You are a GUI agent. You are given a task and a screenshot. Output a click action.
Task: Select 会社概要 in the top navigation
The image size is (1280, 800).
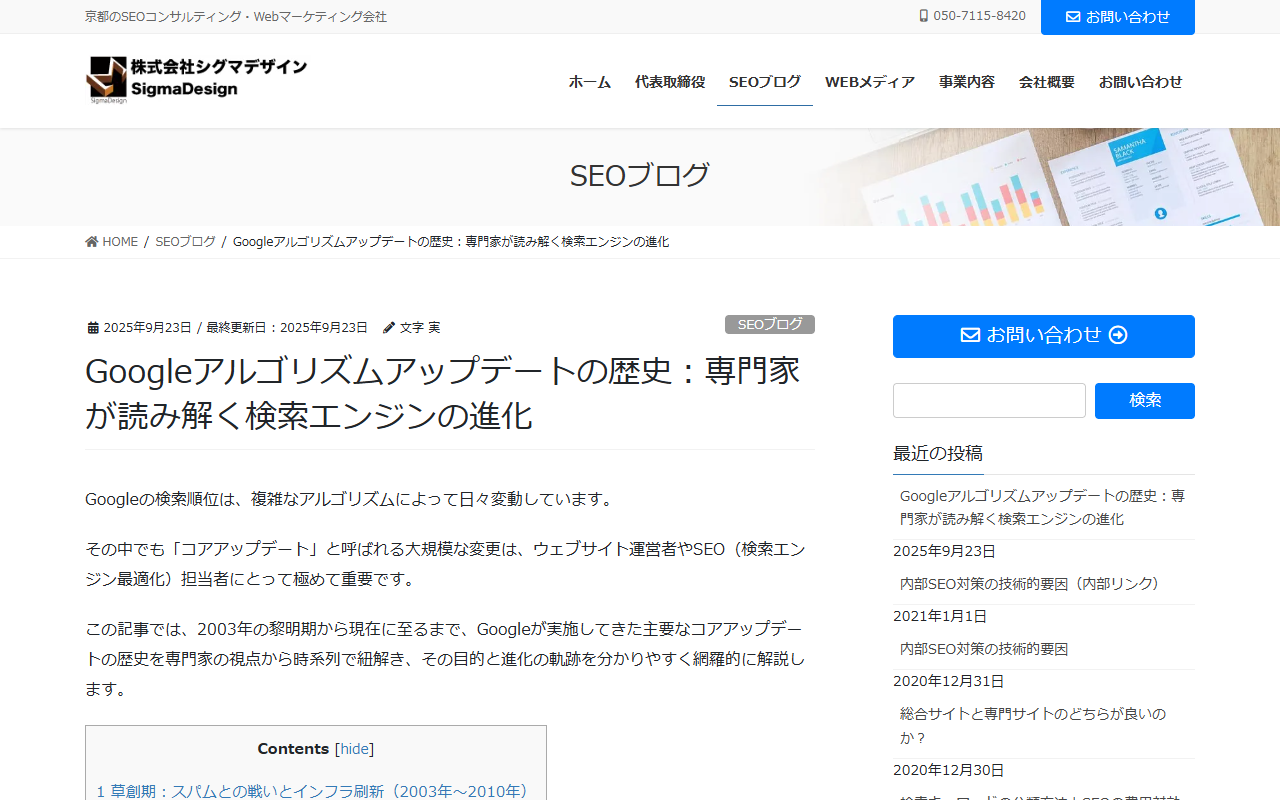pos(1046,82)
